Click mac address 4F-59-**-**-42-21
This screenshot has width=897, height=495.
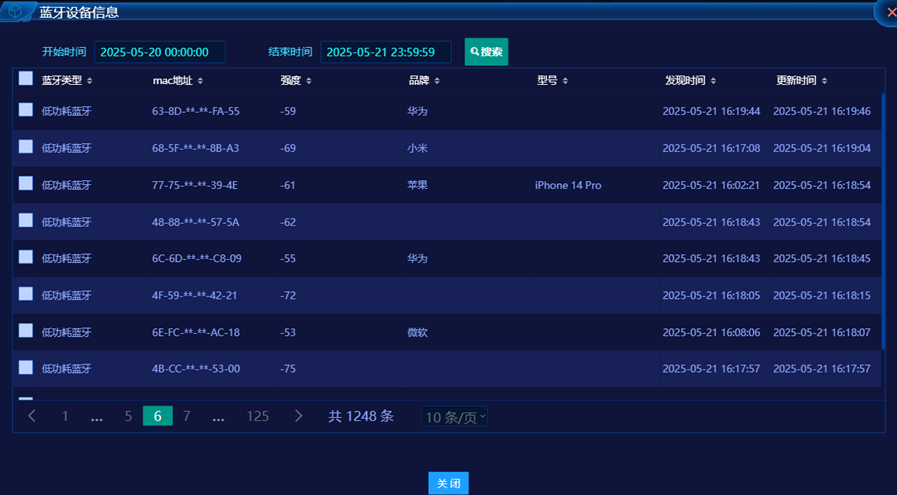pyautogui.click(x=195, y=296)
